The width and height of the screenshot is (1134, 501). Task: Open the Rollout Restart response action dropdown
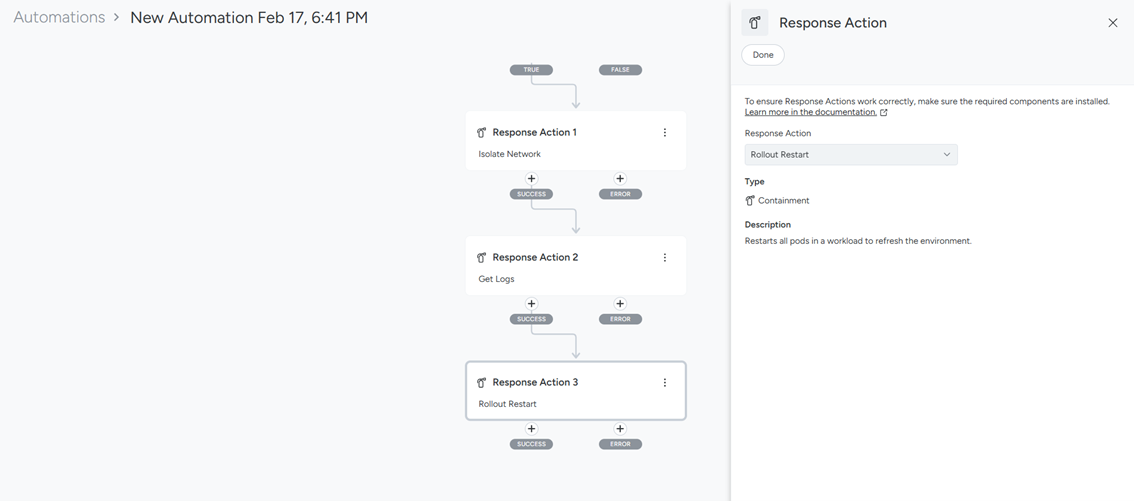[850, 155]
